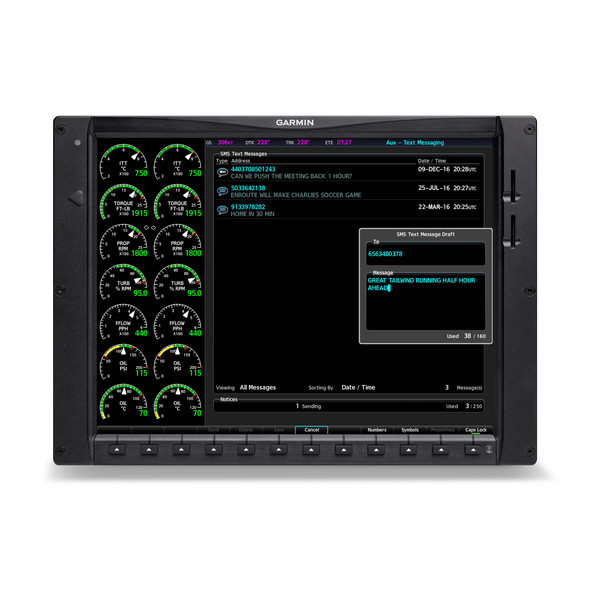
Task: Switch keyboard to Symbols softkey
Action: click(410, 430)
